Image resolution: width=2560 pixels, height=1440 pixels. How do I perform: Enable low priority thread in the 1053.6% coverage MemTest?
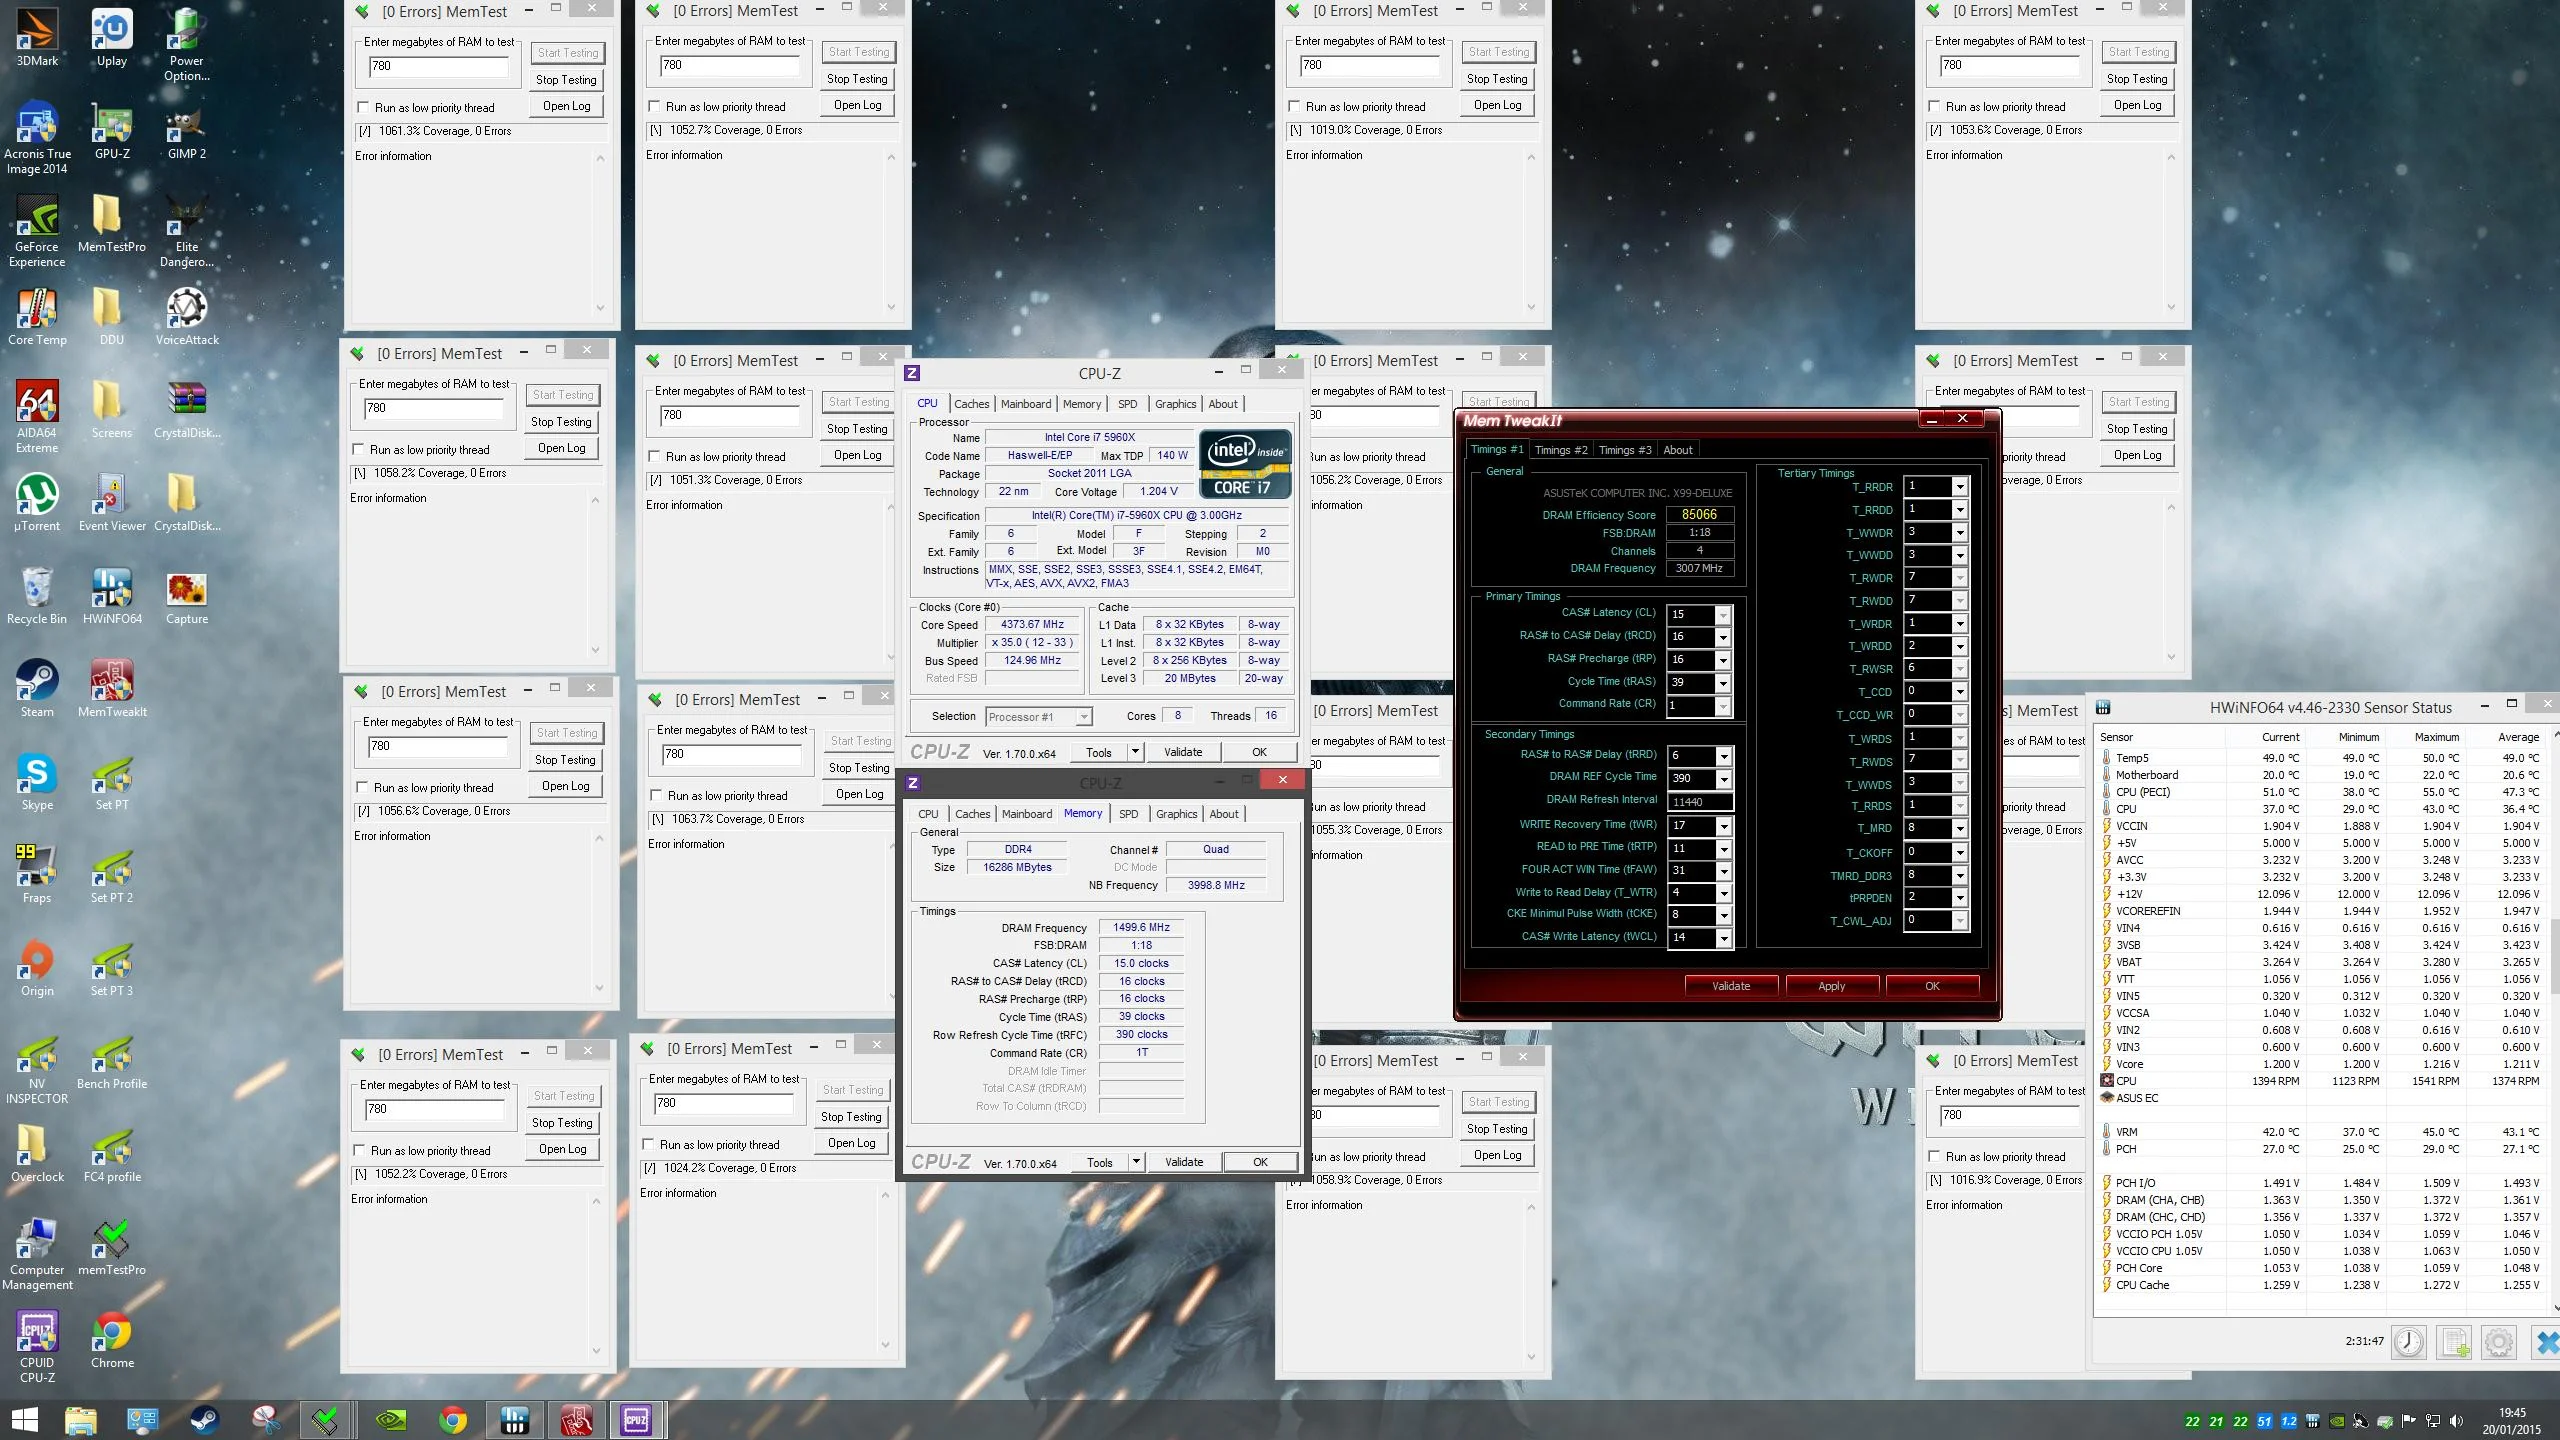pyautogui.click(x=1934, y=107)
